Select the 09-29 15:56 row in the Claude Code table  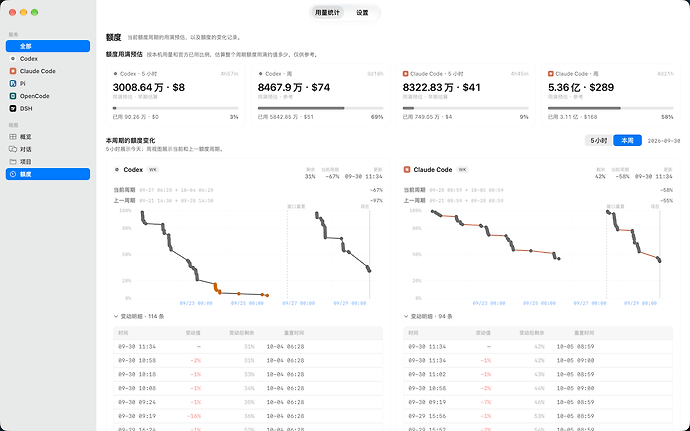(x=538, y=416)
